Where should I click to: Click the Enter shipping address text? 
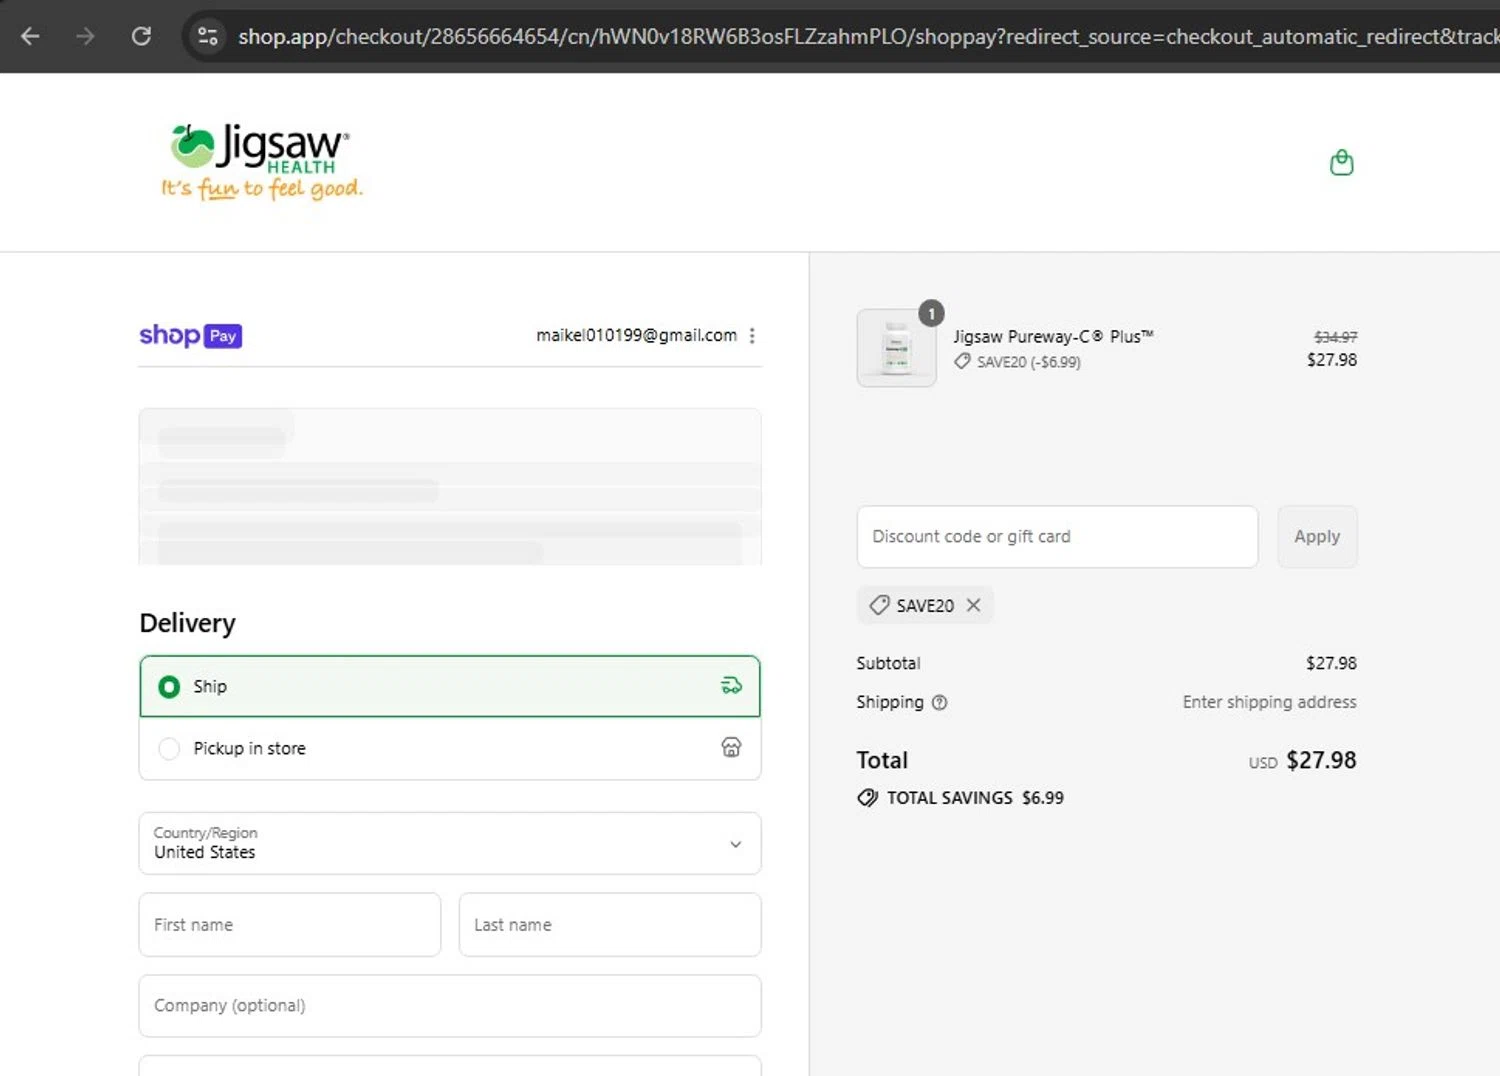click(1269, 702)
